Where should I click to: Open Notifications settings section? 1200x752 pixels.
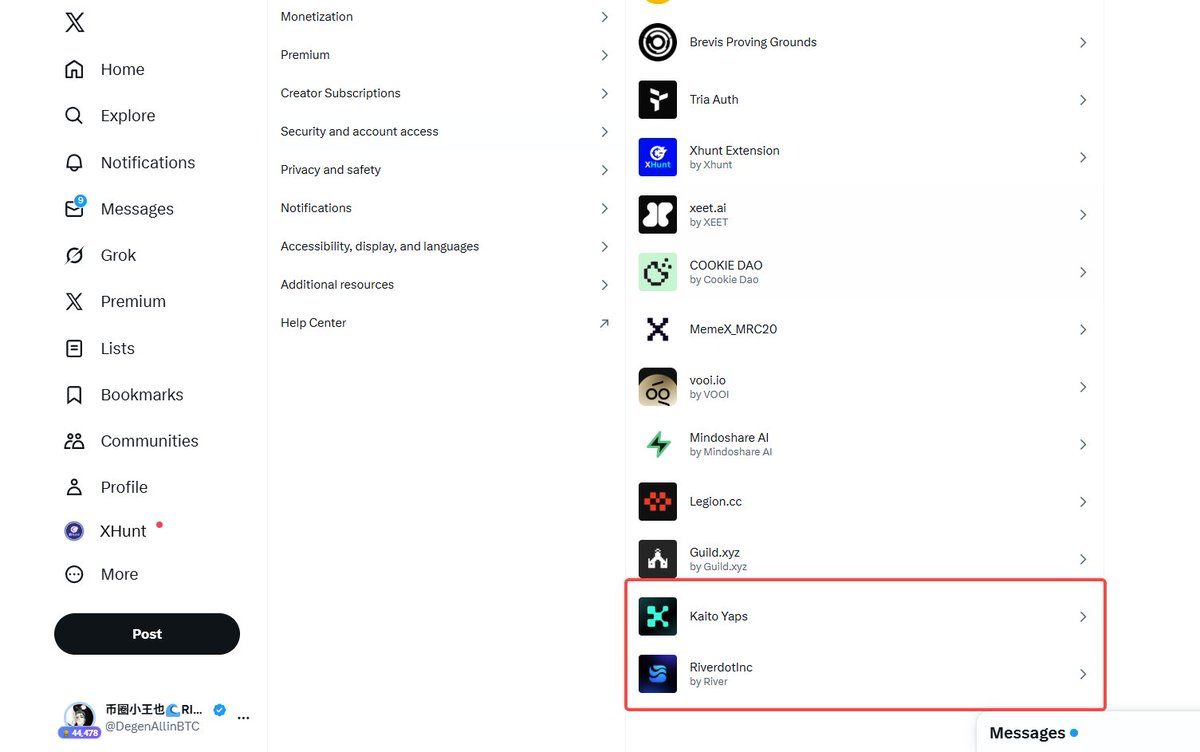446,208
